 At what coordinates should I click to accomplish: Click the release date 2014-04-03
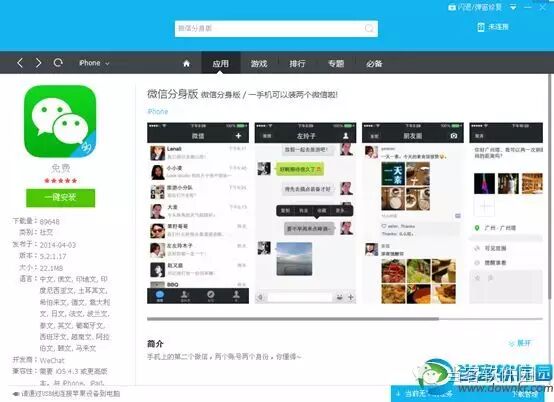coord(58,245)
